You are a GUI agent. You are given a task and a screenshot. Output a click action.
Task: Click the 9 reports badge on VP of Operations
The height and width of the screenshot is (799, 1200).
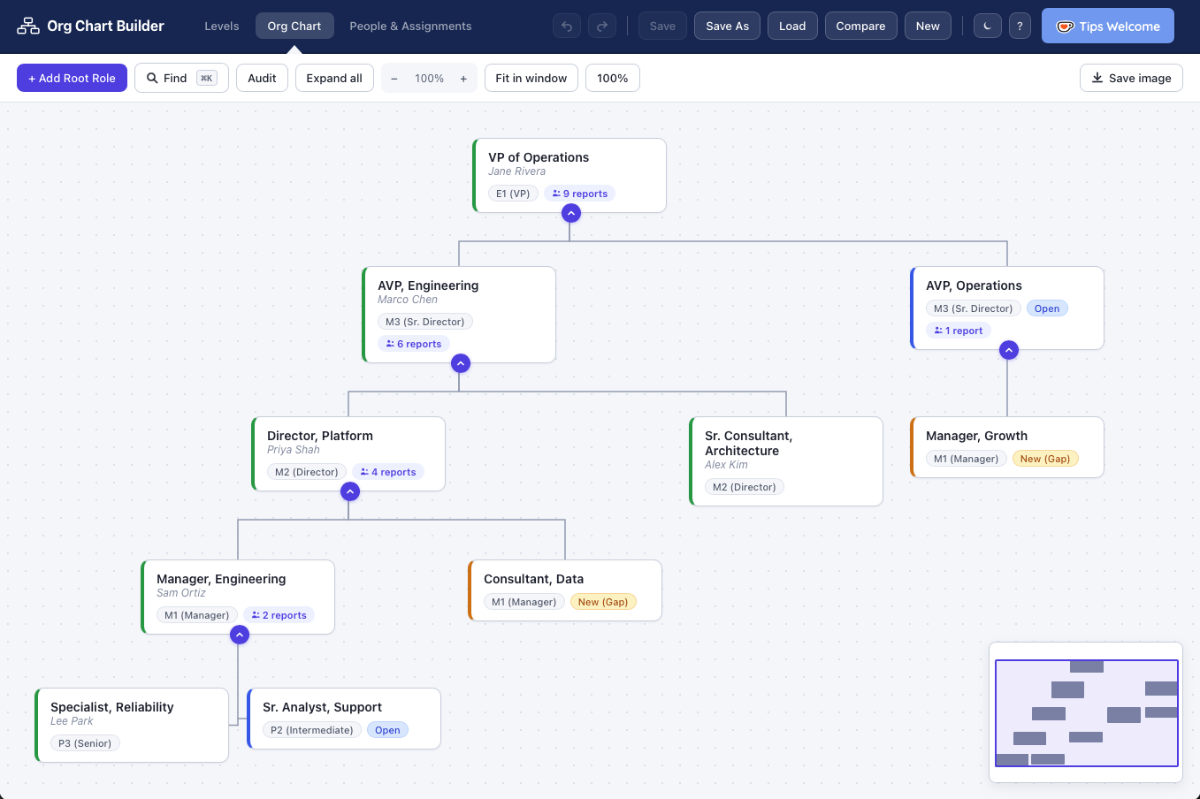click(x=579, y=193)
